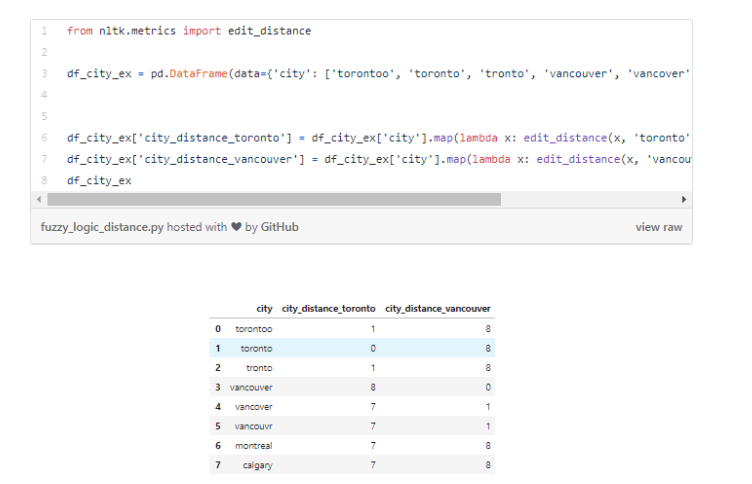Open the 'view raw' link
Image resolution: width=752 pixels, height=484 pixels.
[658, 227]
